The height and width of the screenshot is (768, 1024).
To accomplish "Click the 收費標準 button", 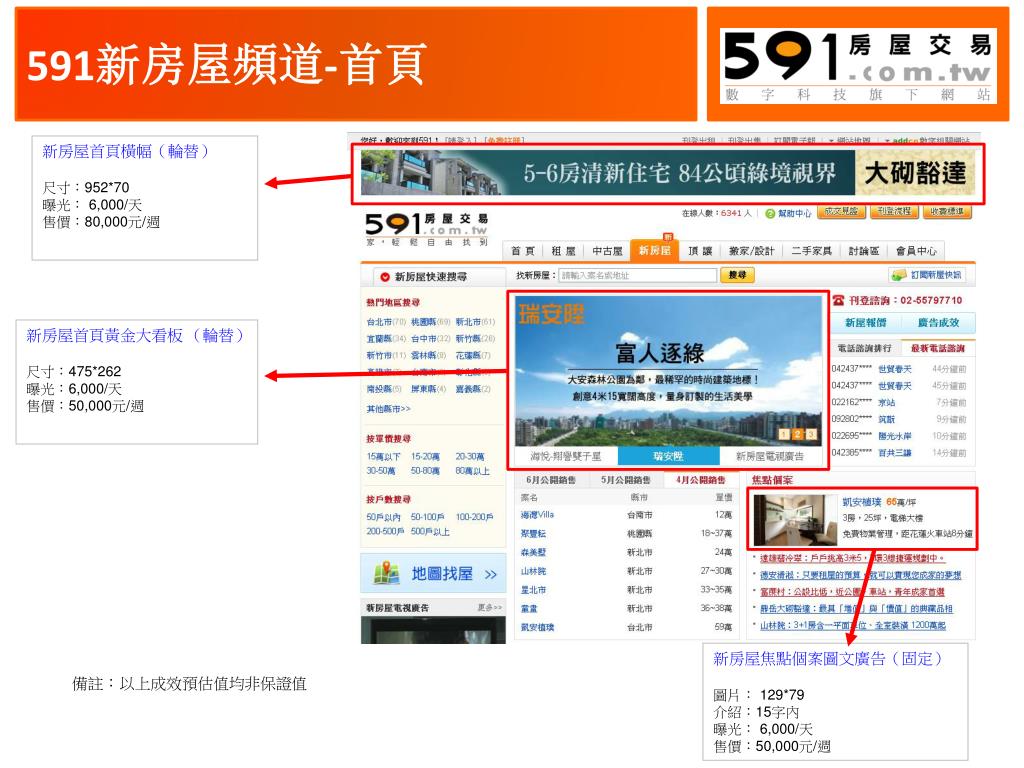I will 947,212.
